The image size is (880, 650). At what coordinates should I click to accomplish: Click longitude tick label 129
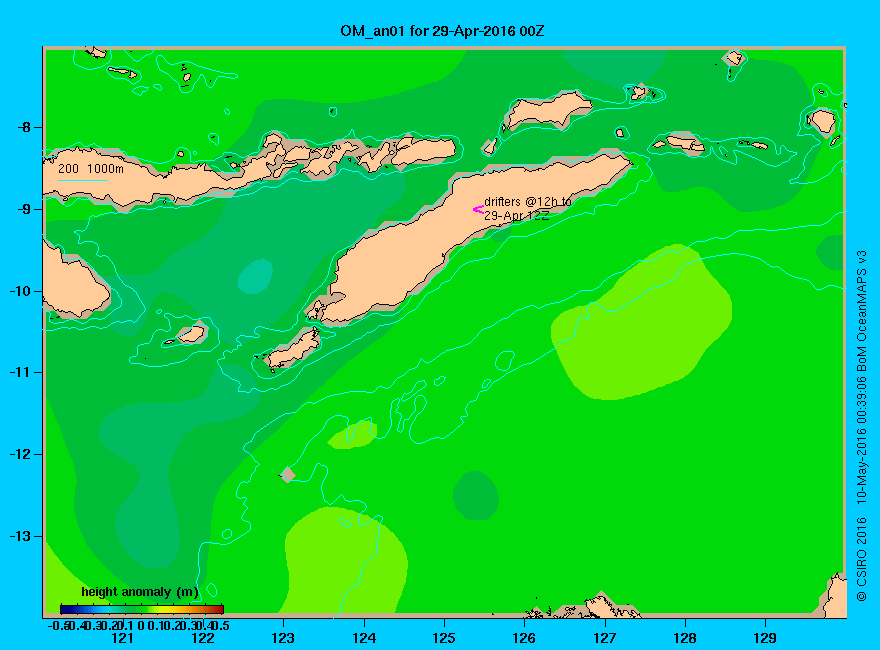click(x=765, y=638)
